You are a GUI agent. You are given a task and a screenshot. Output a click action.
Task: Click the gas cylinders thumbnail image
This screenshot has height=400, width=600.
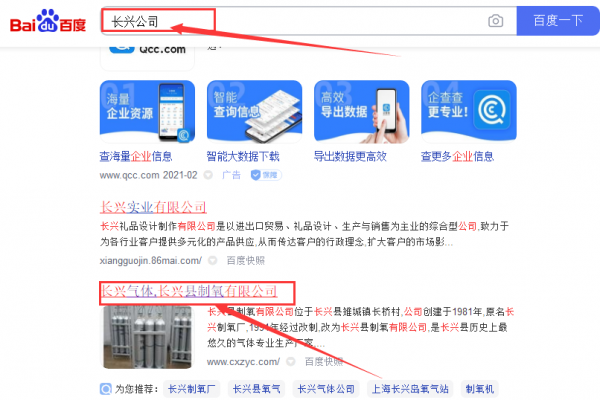click(147, 337)
